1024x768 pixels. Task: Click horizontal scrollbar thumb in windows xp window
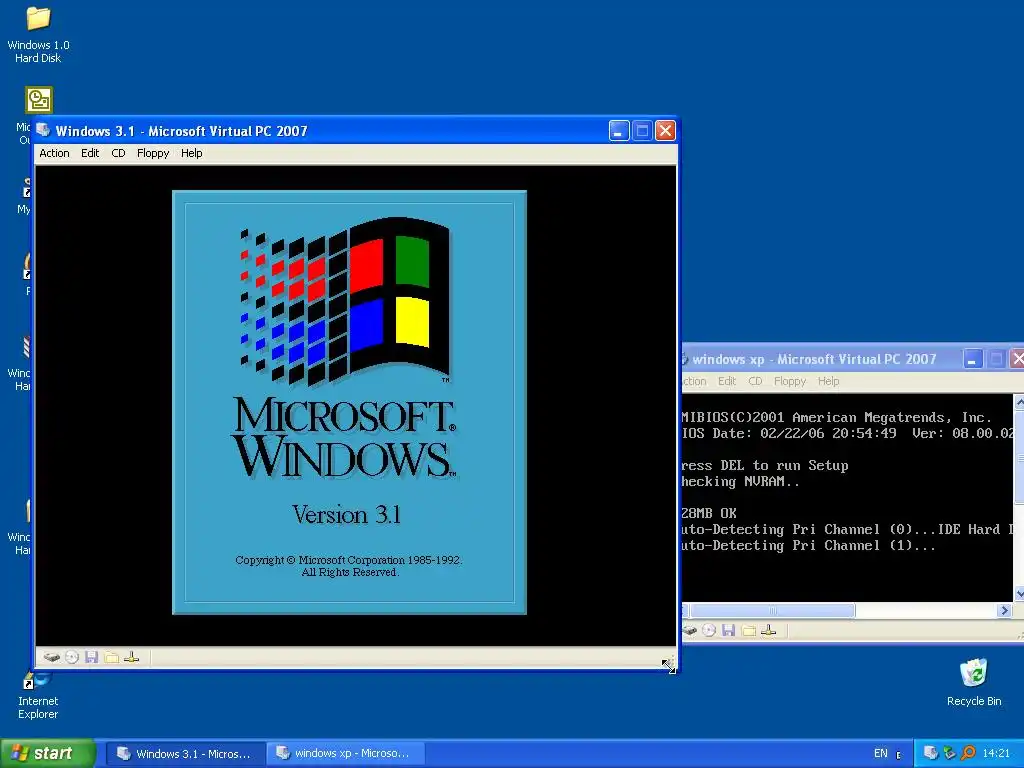[773, 611]
